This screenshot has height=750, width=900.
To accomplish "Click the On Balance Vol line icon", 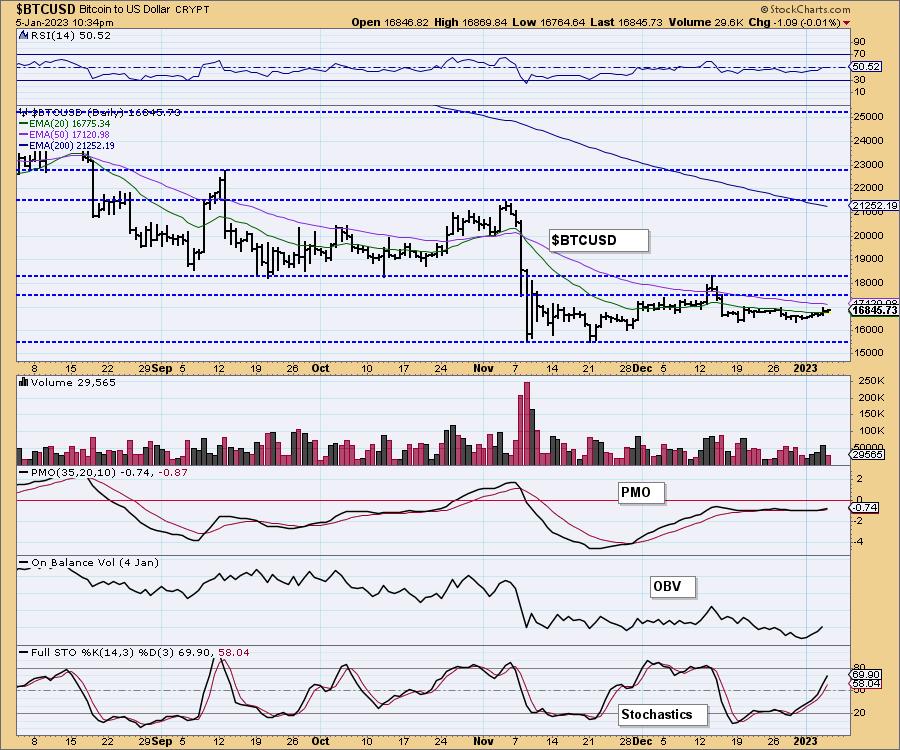I will (x=24, y=562).
